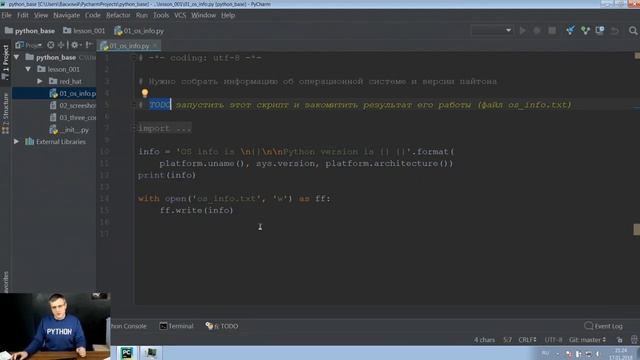Open the View menu
The height and width of the screenshot is (360, 640).
41,15
